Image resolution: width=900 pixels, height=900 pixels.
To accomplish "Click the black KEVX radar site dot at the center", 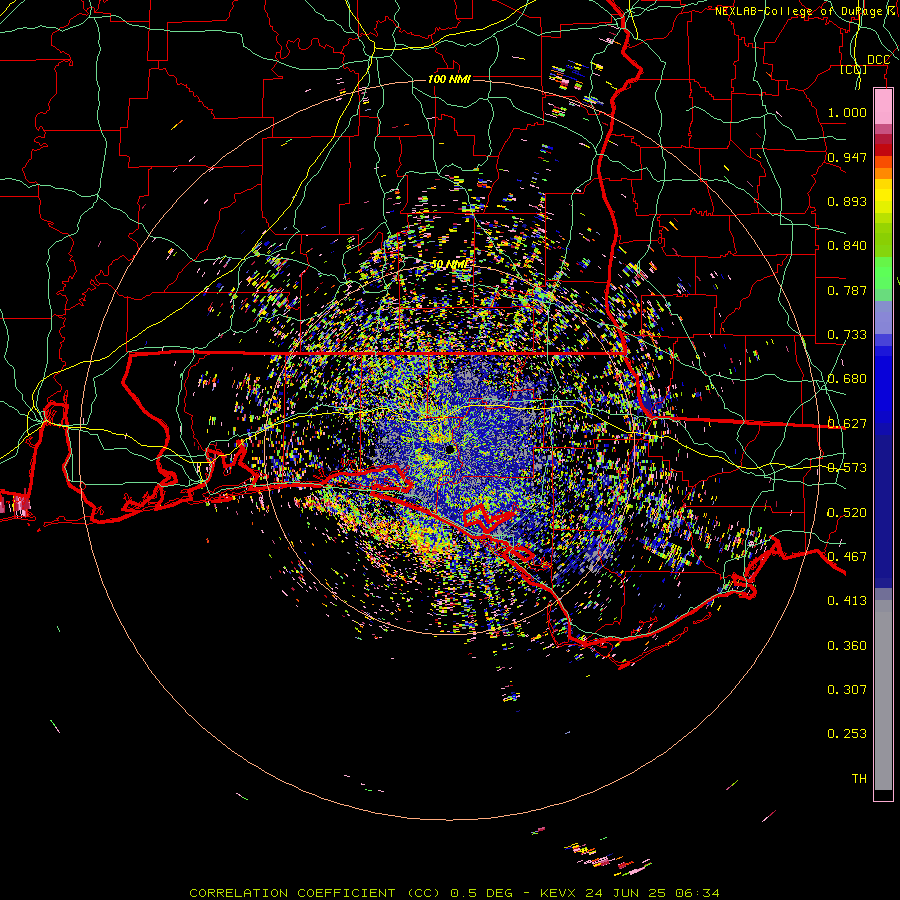I will tap(449, 449).
